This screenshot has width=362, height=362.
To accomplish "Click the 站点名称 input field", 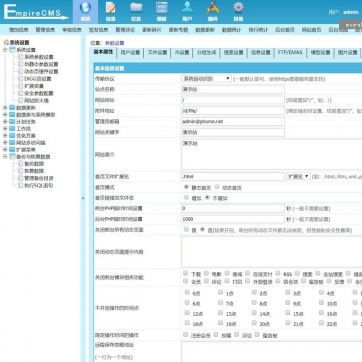I will [233, 89].
